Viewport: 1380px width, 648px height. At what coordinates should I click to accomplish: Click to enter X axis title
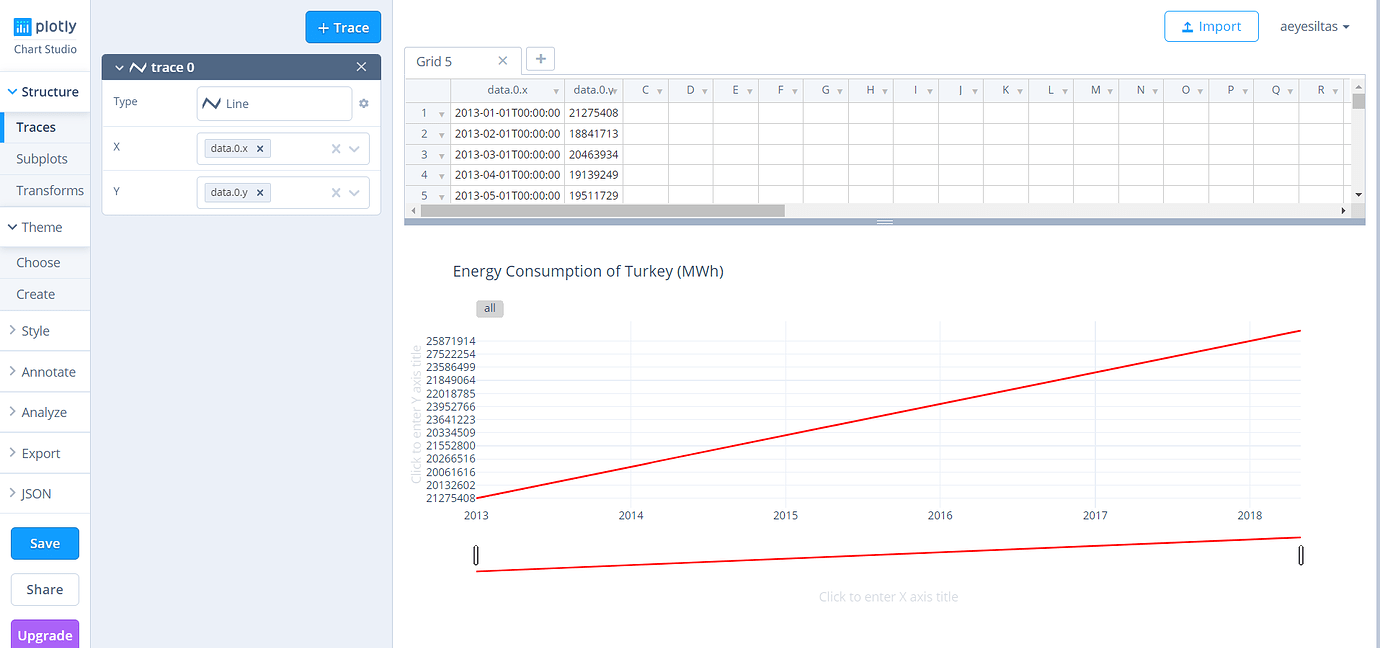888,597
